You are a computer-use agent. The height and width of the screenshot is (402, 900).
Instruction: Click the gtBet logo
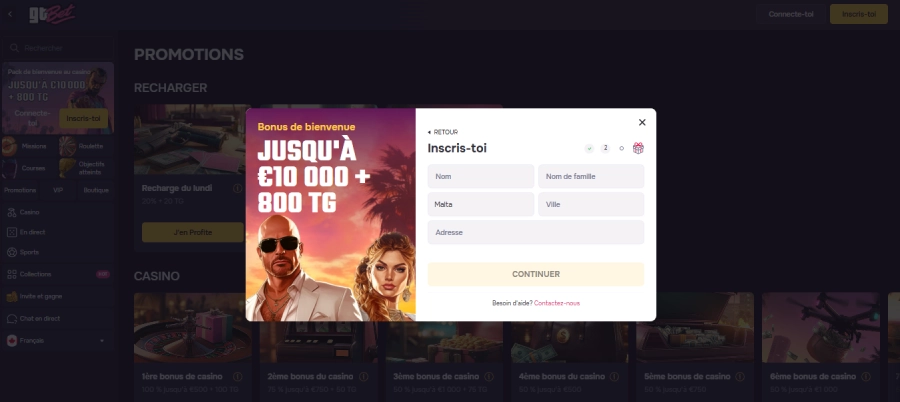52,14
